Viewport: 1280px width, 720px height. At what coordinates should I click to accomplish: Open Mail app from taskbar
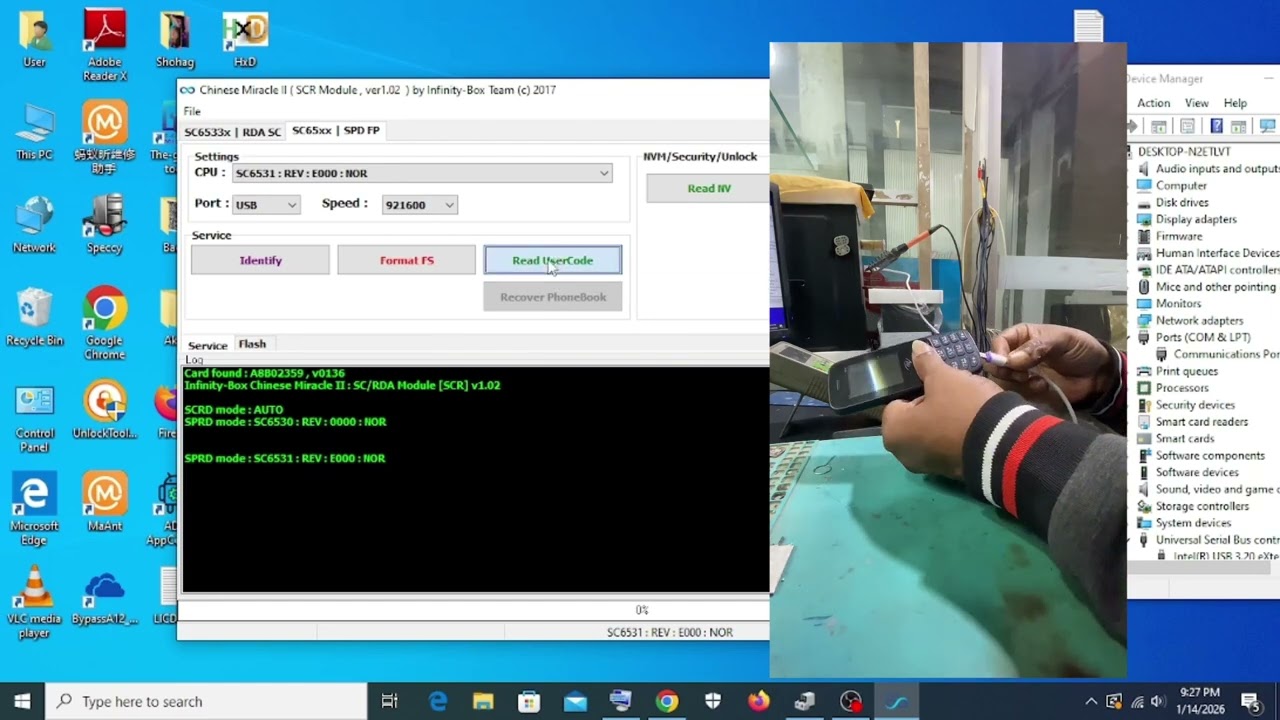(575, 701)
